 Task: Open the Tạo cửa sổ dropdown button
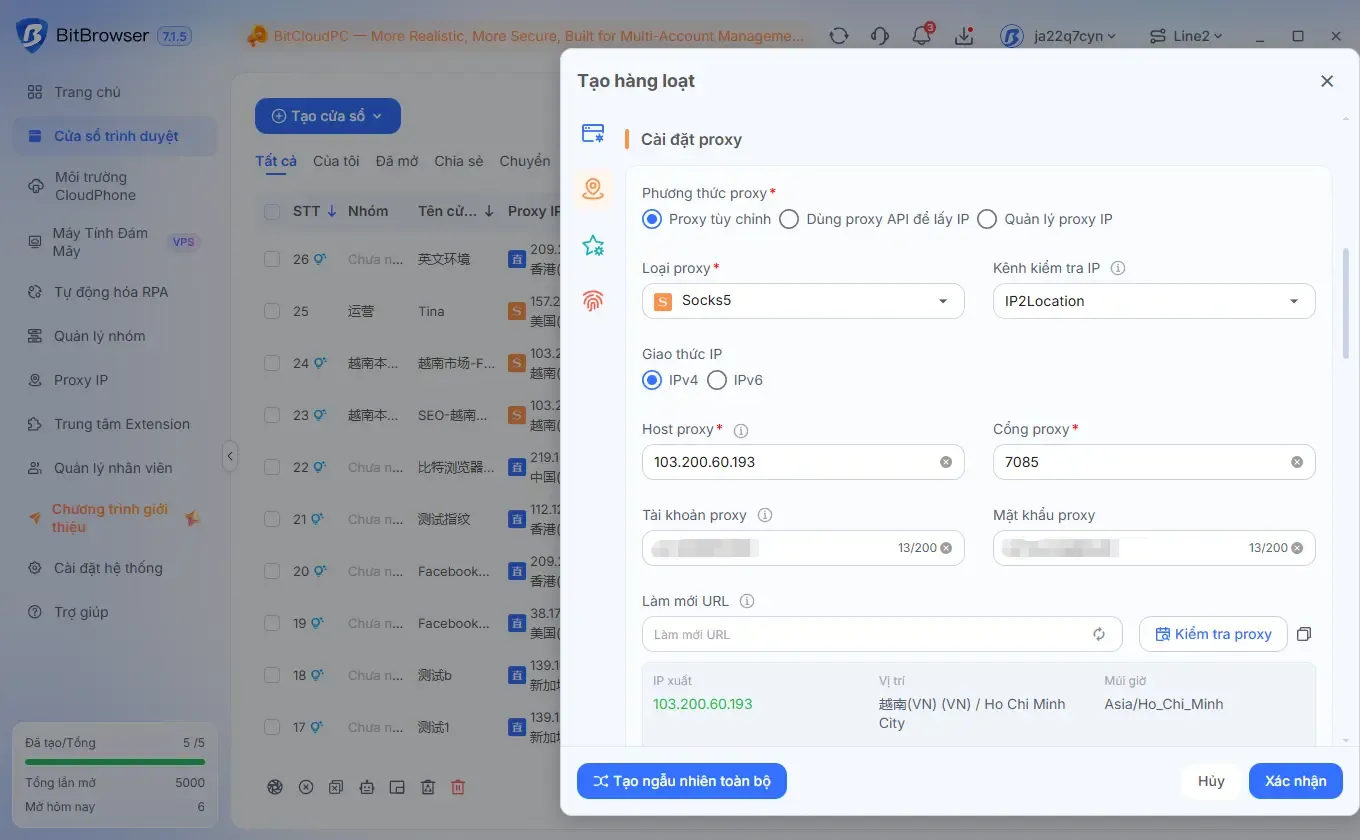point(328,116)
